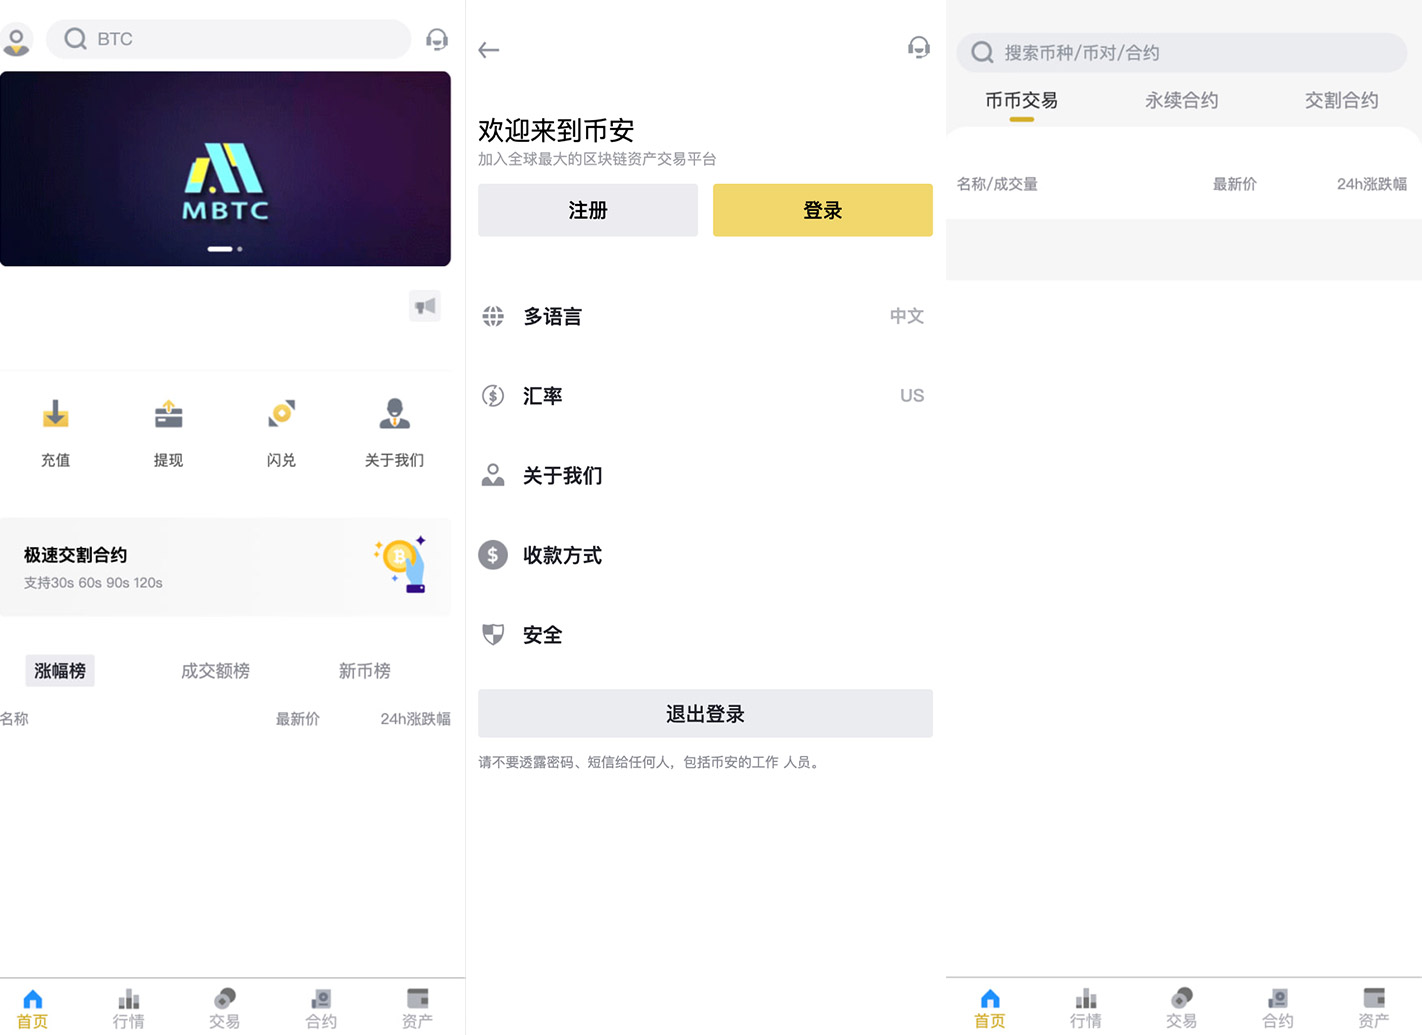Image resolution: width=1422 pixels, height=1035 pixels.
Task: Click the BTC search field
Action: coord(229,39)
